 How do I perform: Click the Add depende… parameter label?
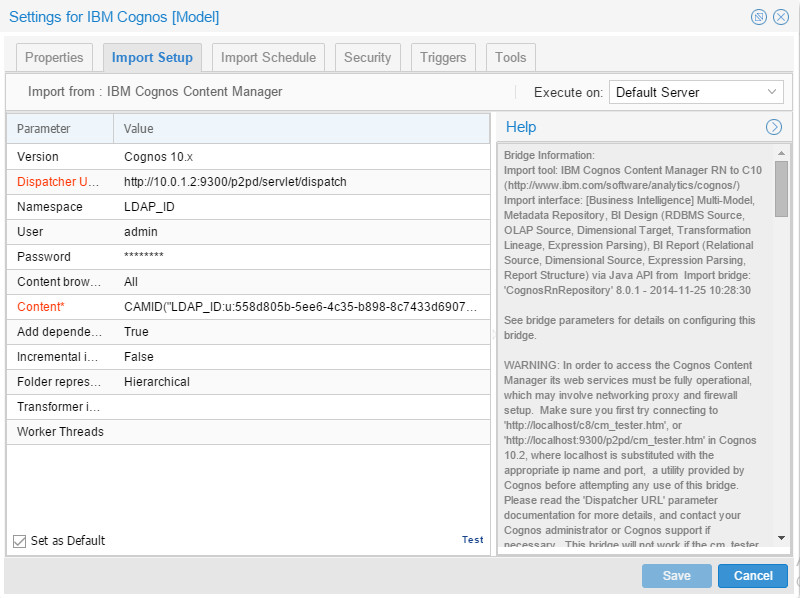59,332
